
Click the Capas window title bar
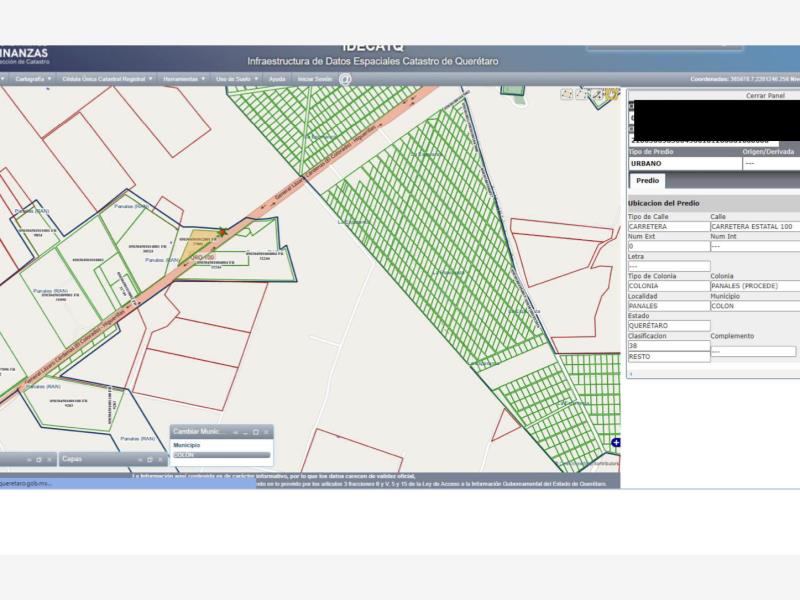[x=113, y=459]
